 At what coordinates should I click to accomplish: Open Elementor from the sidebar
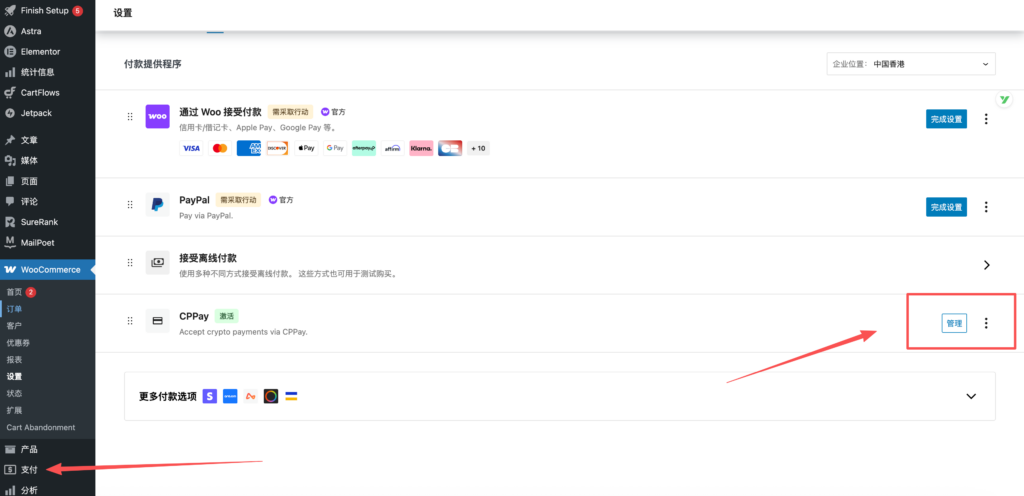click(40, 51)
